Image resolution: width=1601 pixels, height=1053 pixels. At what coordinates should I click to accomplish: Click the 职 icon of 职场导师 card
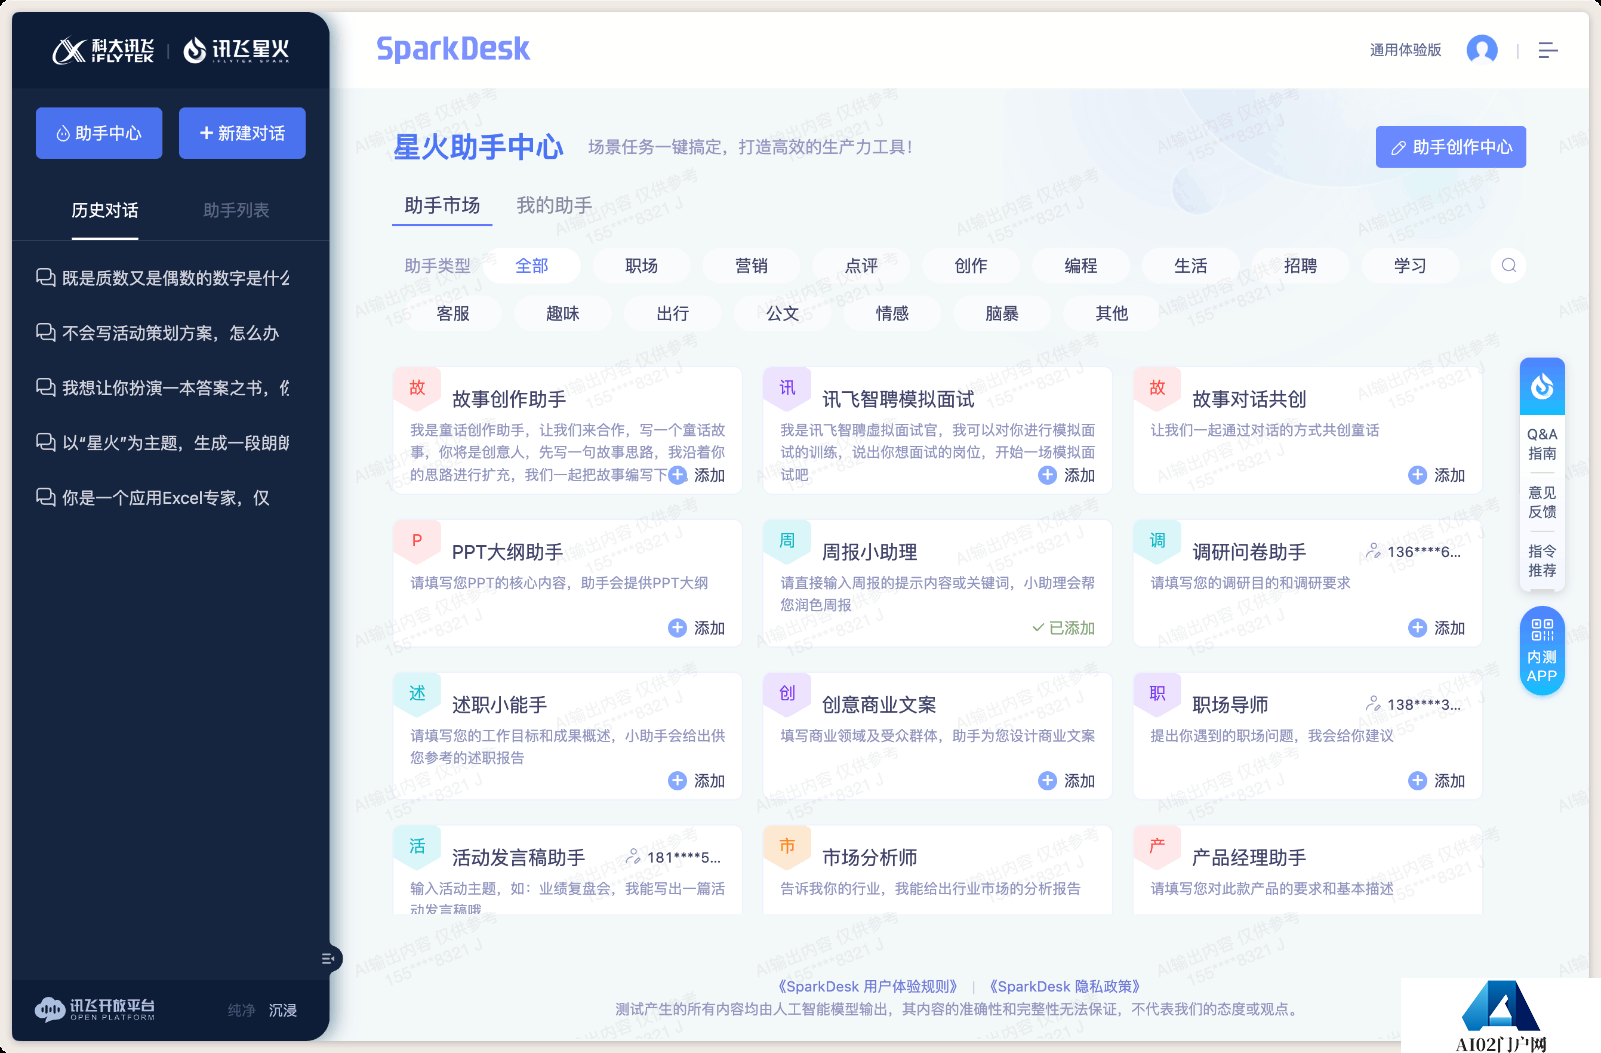click(1157, 694)
